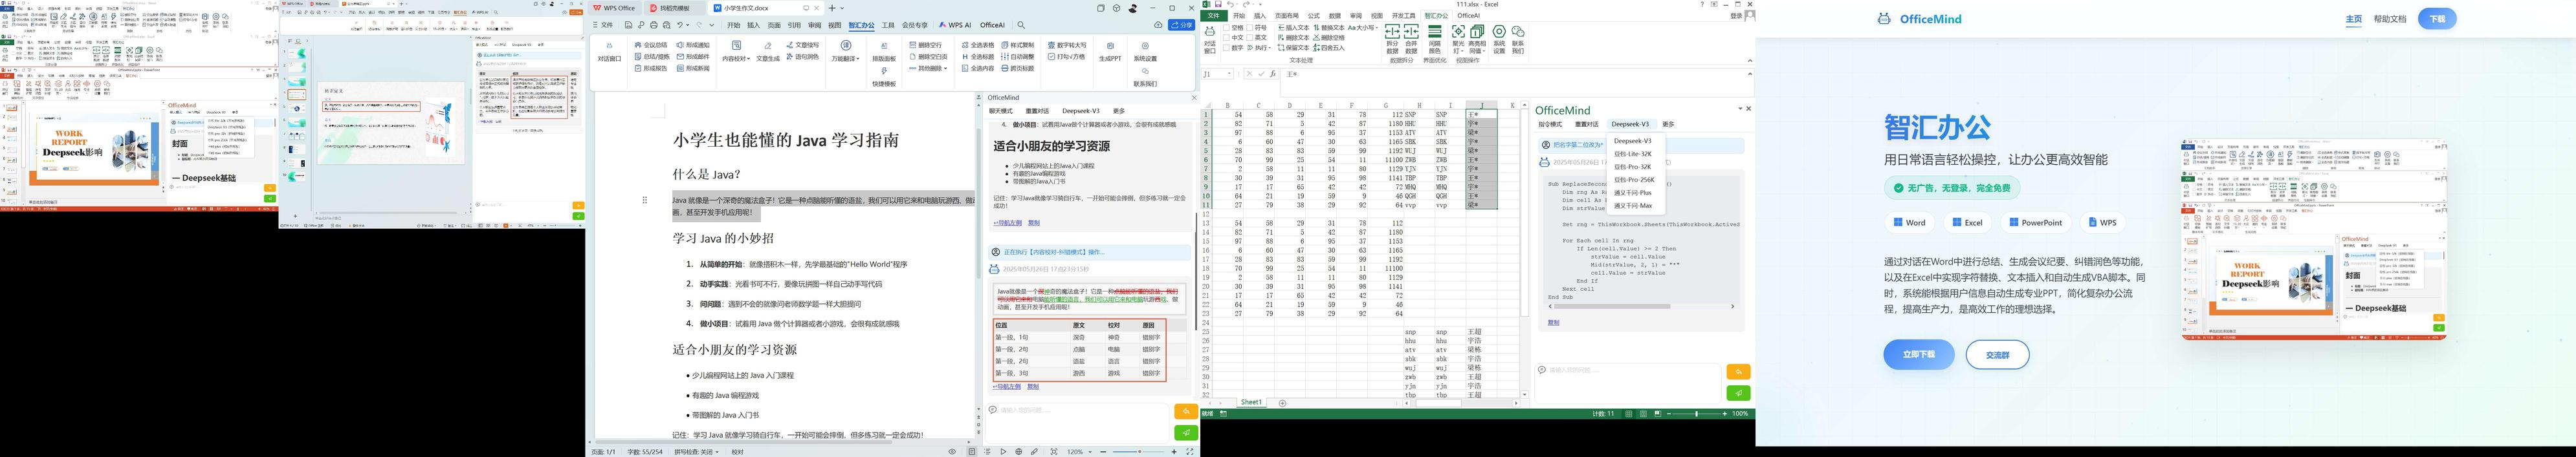Open the OfficeAI tab in WPS
Screen dimensions: 2576x457
coord(992,25)
